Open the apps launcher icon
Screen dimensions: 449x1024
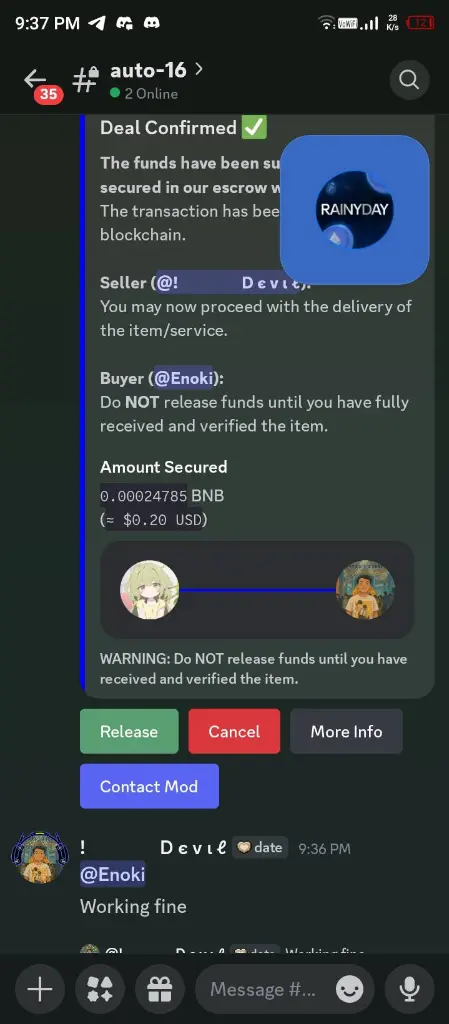(x=100, y=989)
